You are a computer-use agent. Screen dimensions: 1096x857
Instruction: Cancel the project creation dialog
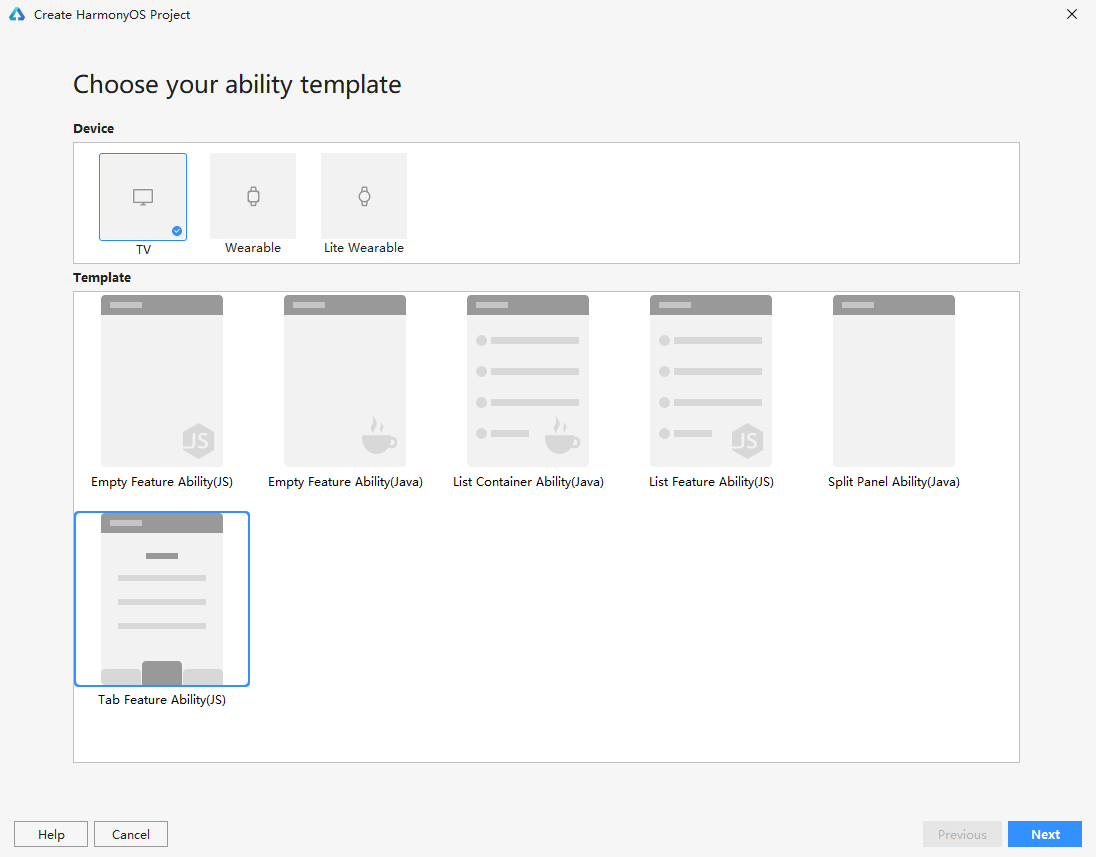[x=131, y=834]
